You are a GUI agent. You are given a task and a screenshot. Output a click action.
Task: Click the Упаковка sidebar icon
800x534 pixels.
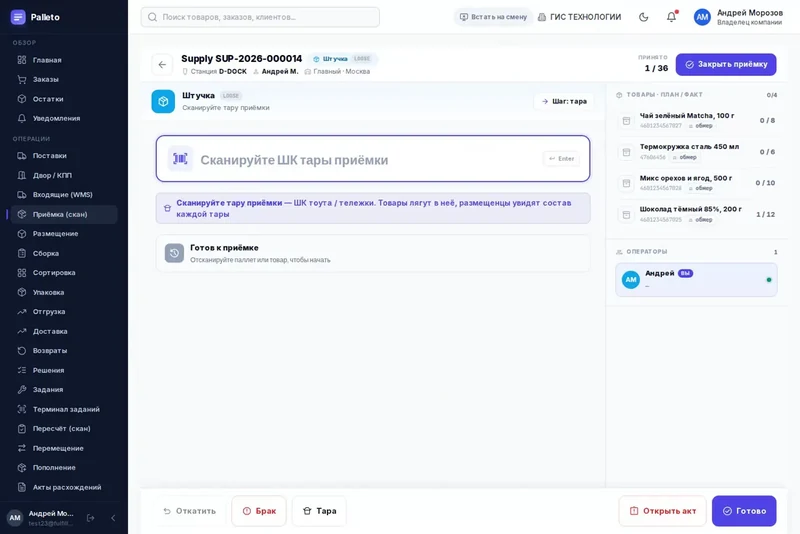(21, 292)
